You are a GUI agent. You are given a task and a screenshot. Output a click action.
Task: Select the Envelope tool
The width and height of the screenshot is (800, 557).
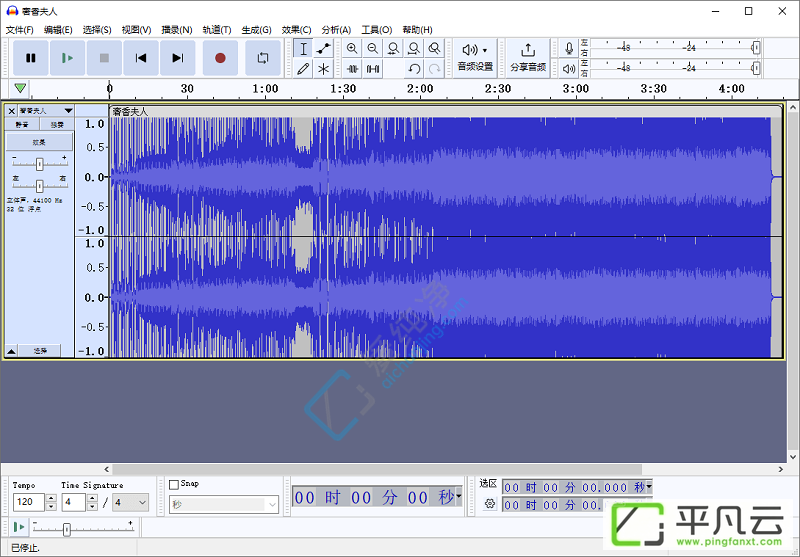[x=323, y=49]
